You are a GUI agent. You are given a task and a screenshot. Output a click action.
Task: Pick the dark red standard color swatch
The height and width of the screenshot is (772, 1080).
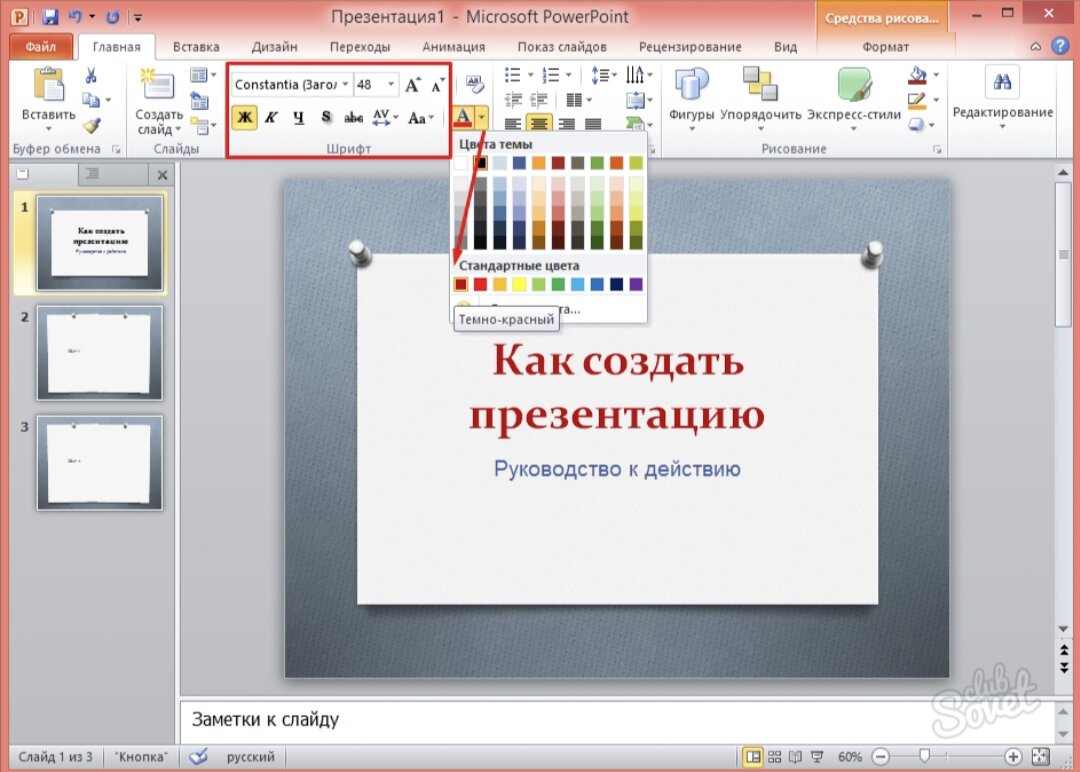(461, 285)
